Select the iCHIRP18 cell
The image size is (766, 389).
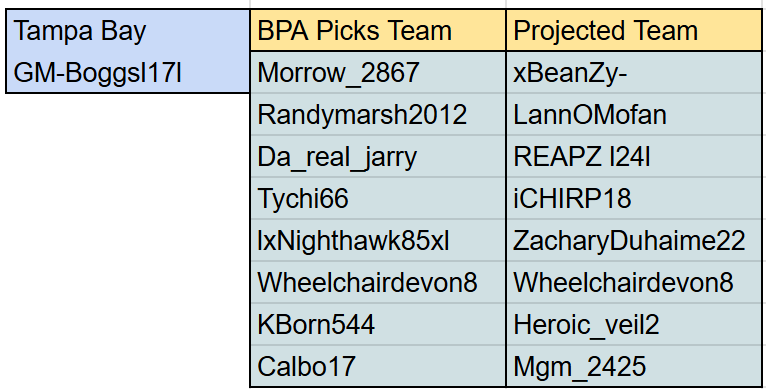(x=634, y=198)
